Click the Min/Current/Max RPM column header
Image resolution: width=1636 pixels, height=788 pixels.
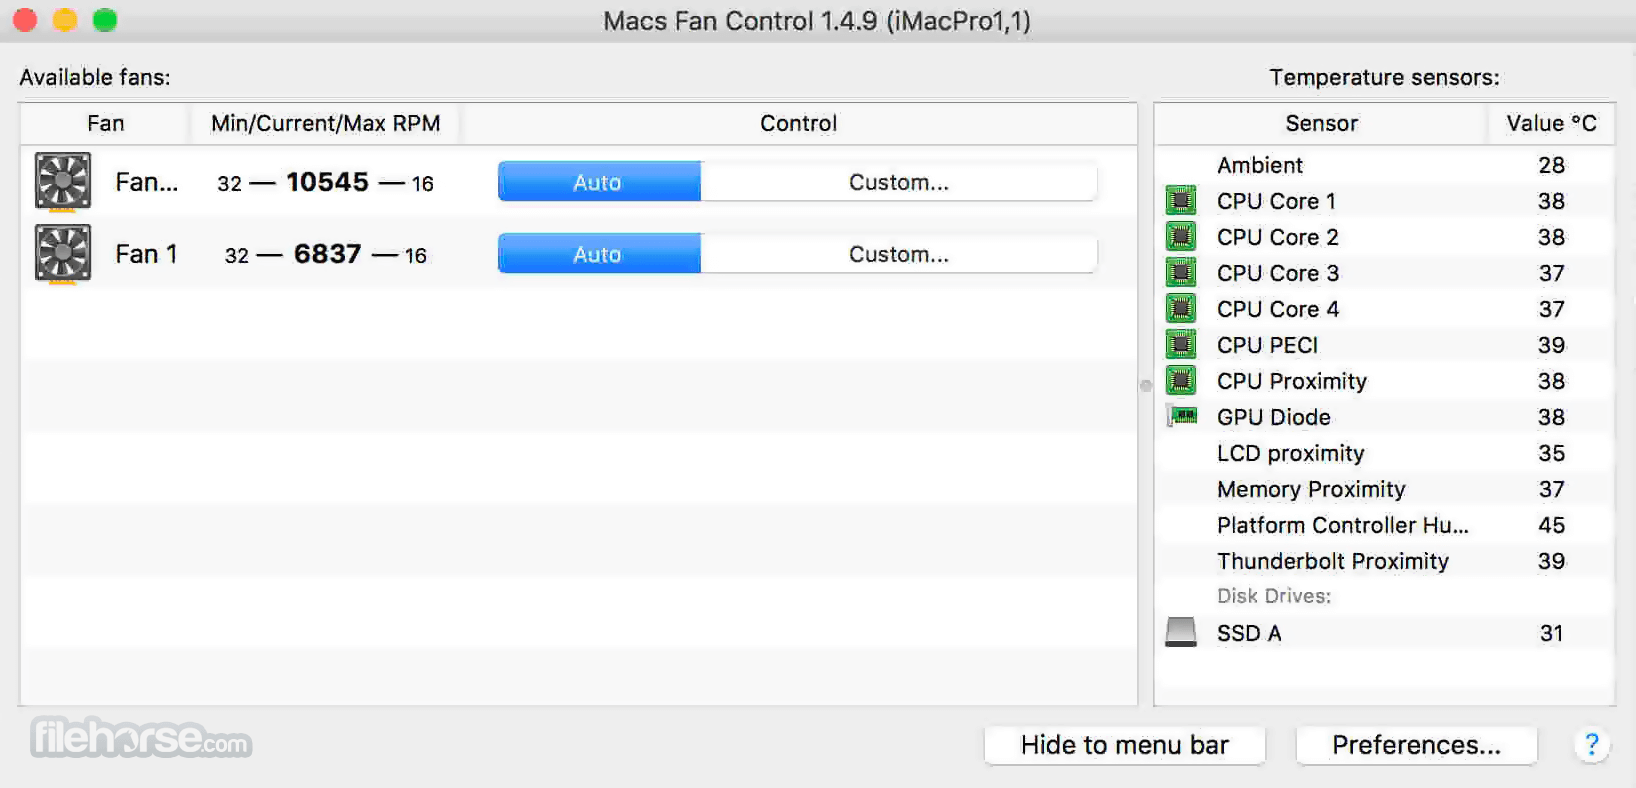pyautogui.click(x=325, y=123)
